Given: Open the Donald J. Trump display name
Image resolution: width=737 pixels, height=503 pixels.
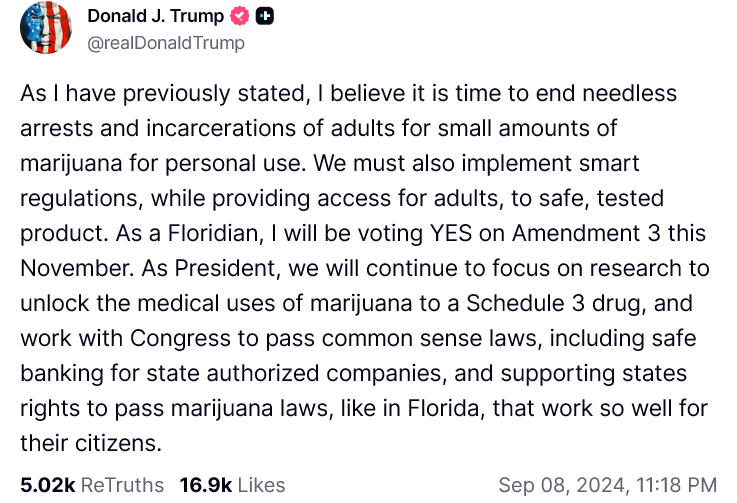Looking at the screenshot, I should tap(156, 17).
